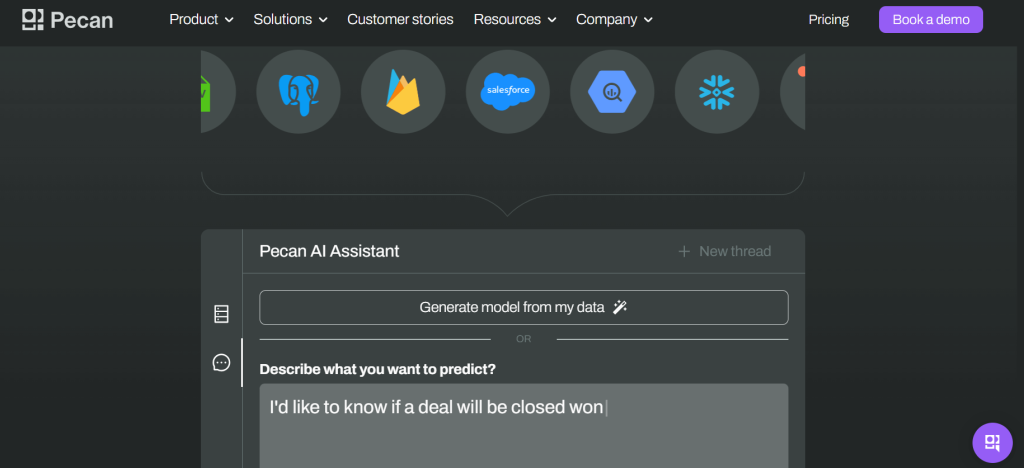Expand the Company dropdown menu
The height and width of the screenshot is (468, 1024).
[x=614, y=20]
